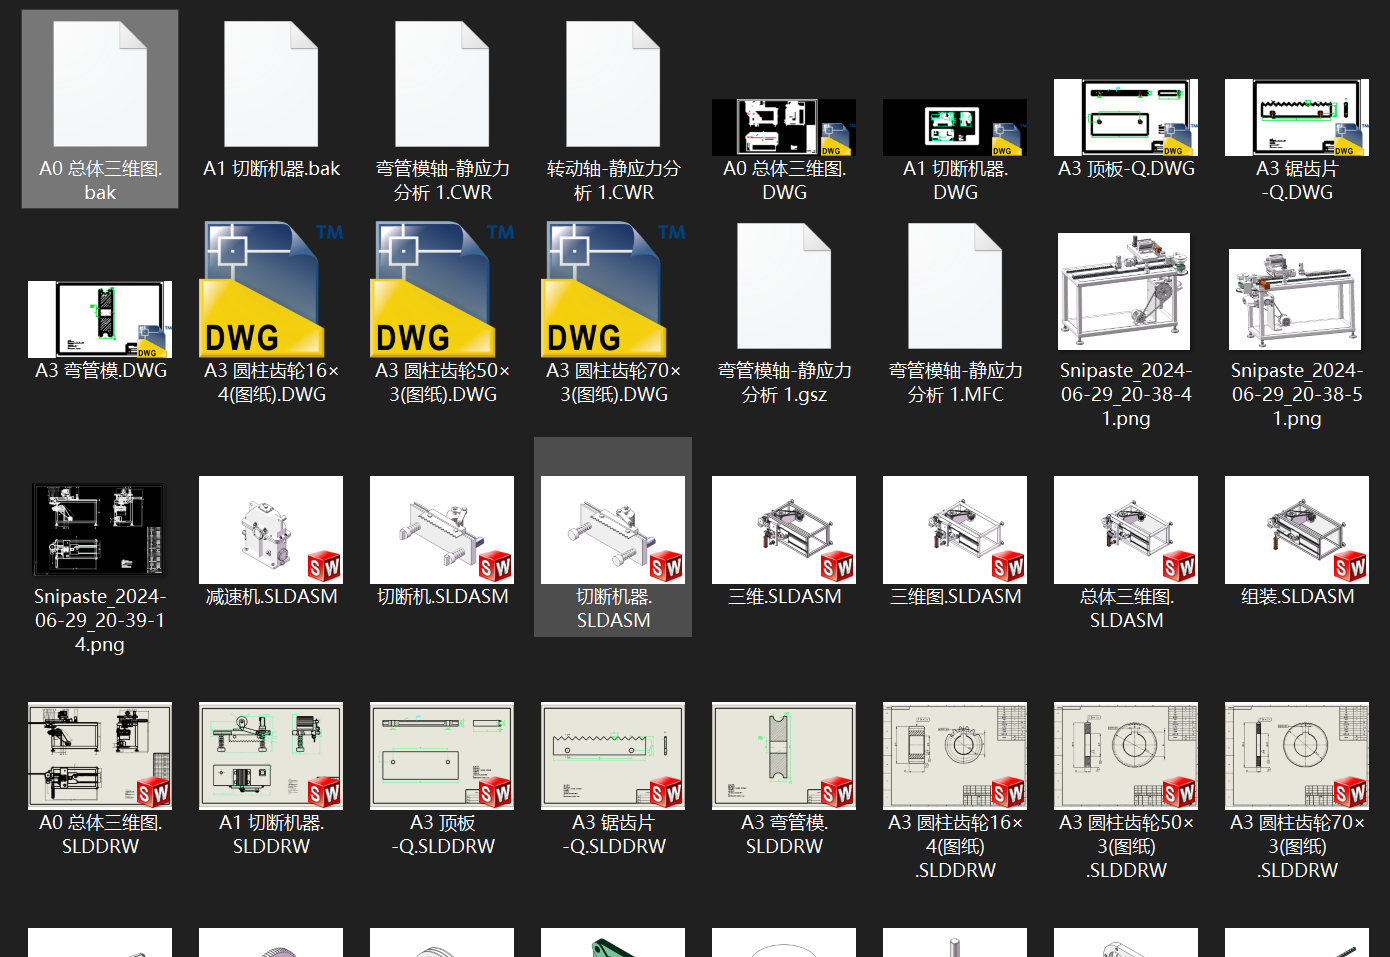Click thumbnail of 圆柱齿轮70×3(图纸).SLDDRW
Viewport: 1390px width, 957px height.
(x=1297, y=756)
